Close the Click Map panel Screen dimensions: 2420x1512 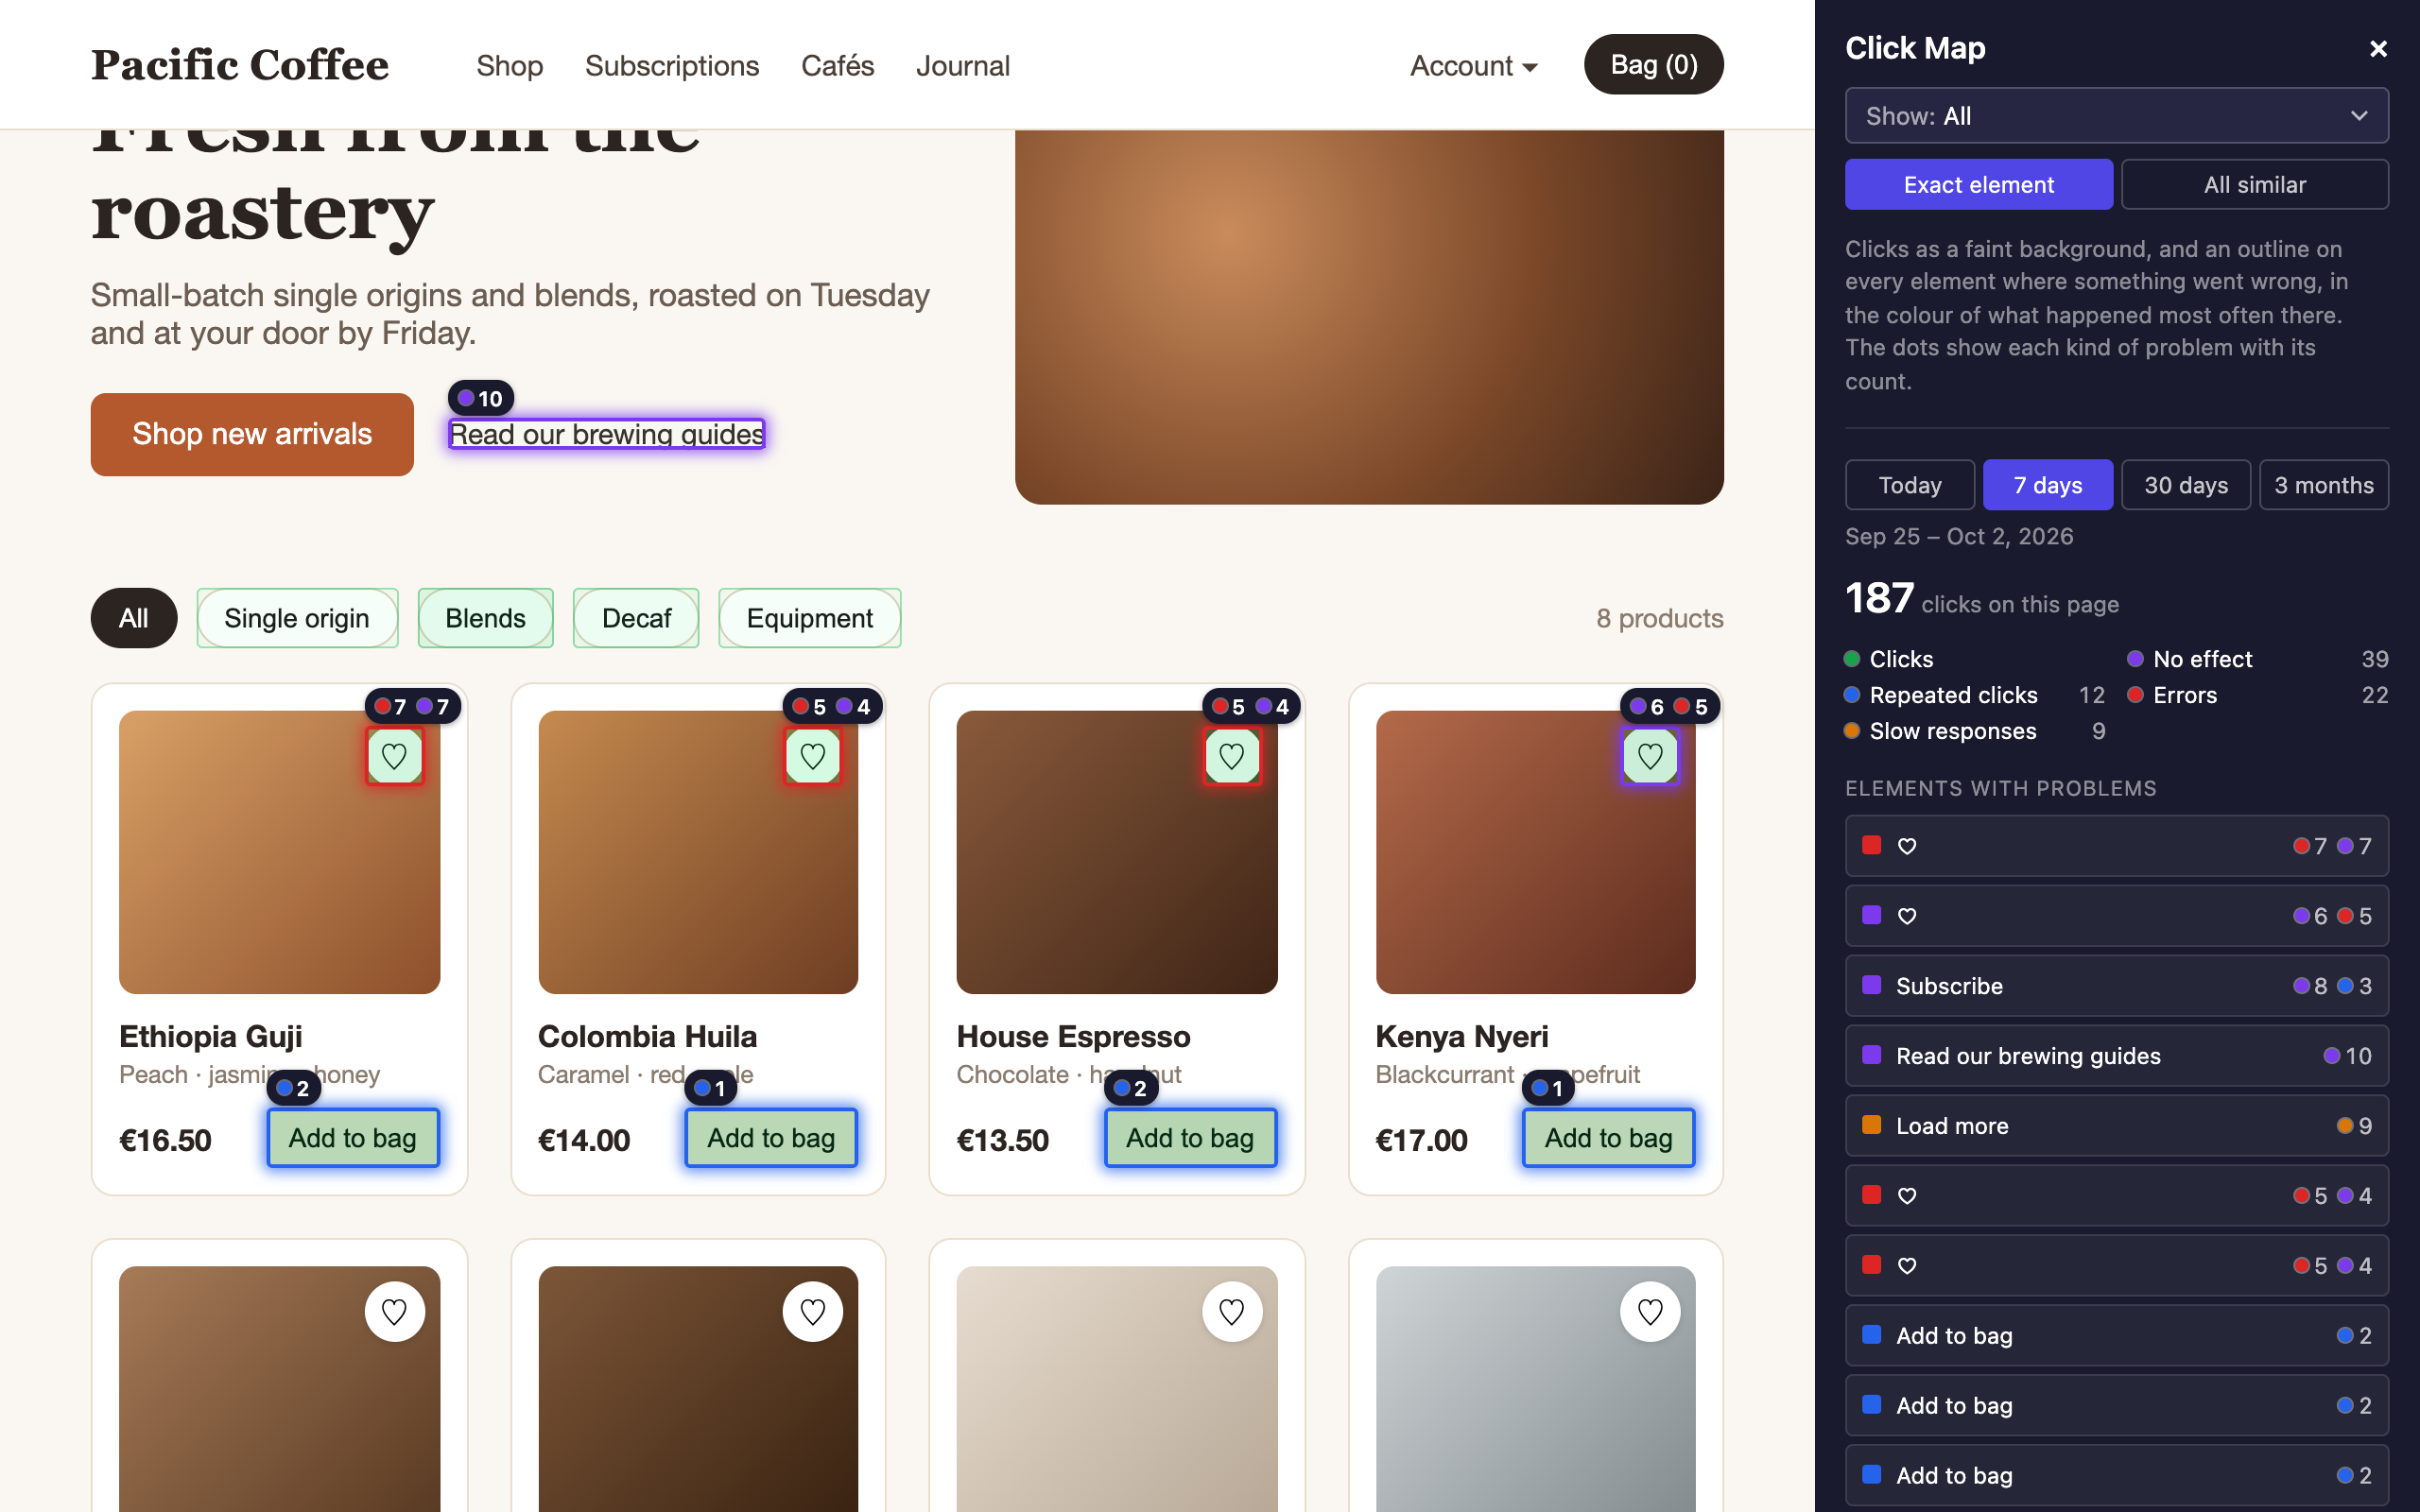2378,48
